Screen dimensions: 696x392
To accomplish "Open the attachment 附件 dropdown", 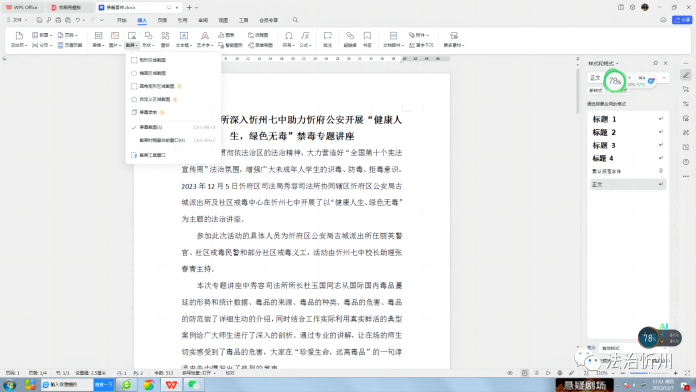I will click(x=419, y=35).
